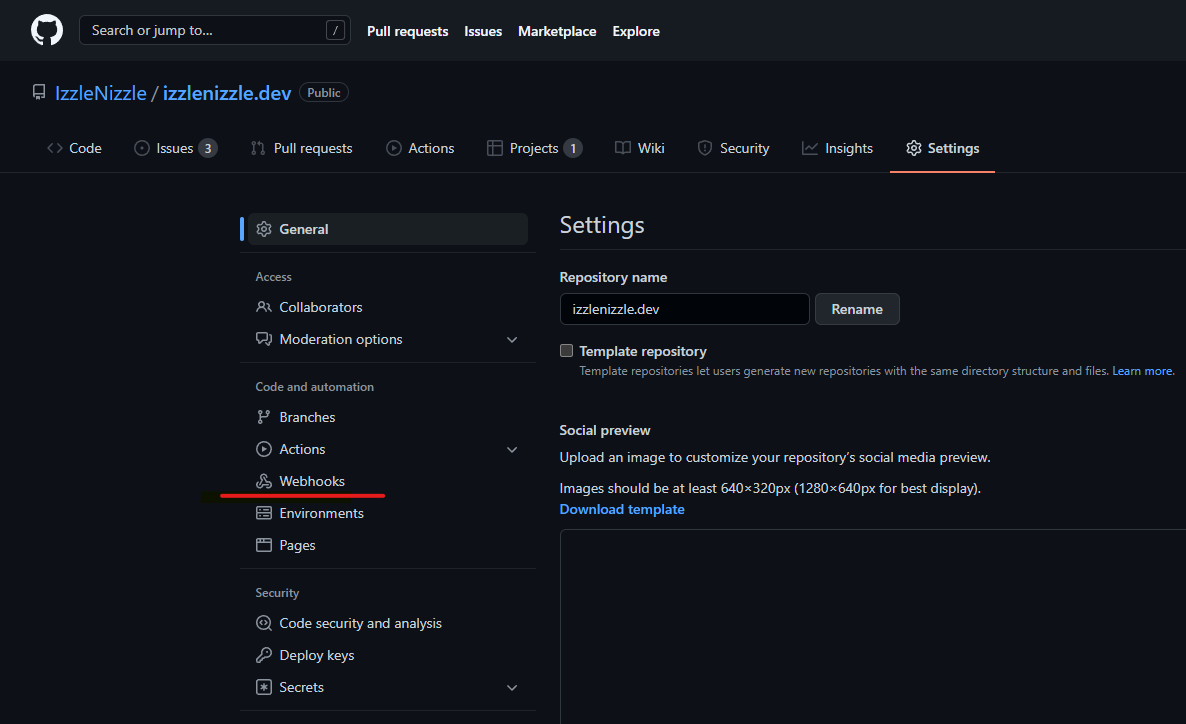Open Explore in the top navigation
This screenshot has height=724, width=1186.
(x=636, y=31)
